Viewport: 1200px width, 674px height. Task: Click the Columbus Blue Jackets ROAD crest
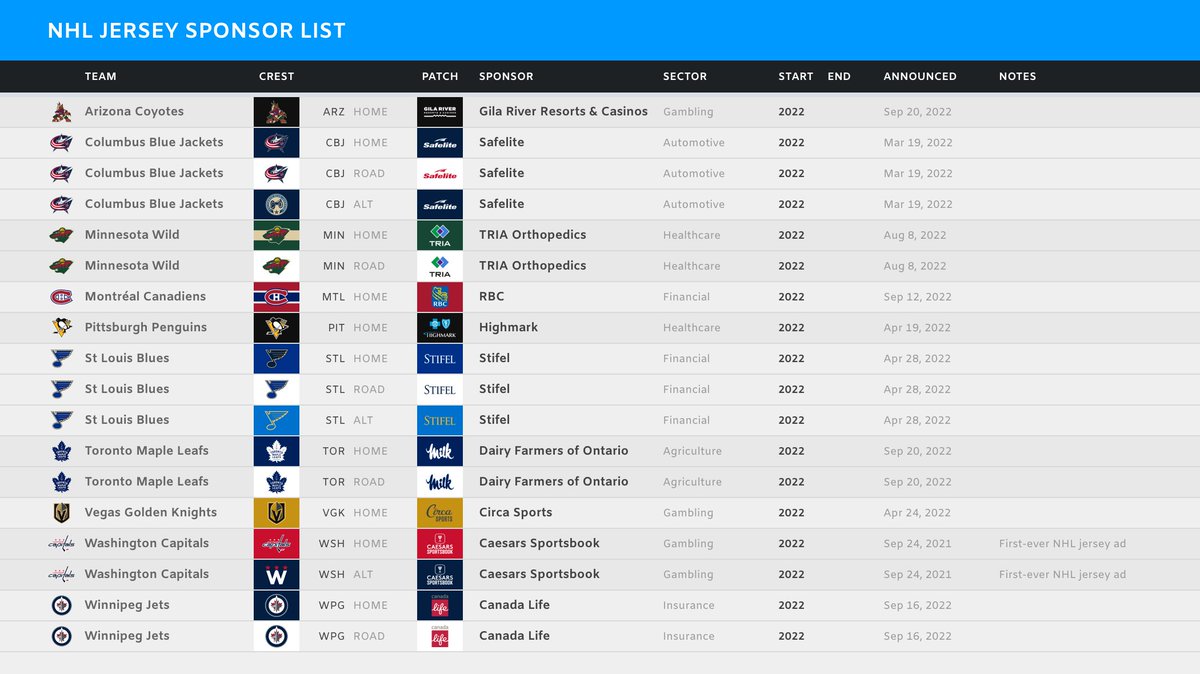point(276,174)
